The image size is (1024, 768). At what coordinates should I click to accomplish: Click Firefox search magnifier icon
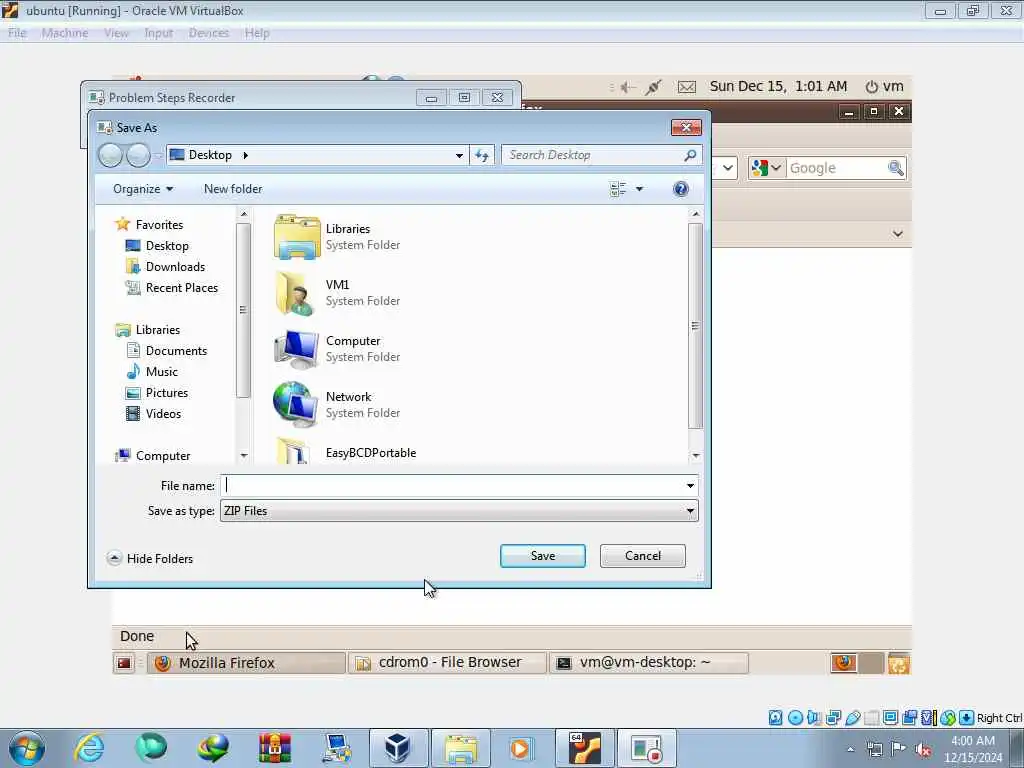click(x=896, y=168)
